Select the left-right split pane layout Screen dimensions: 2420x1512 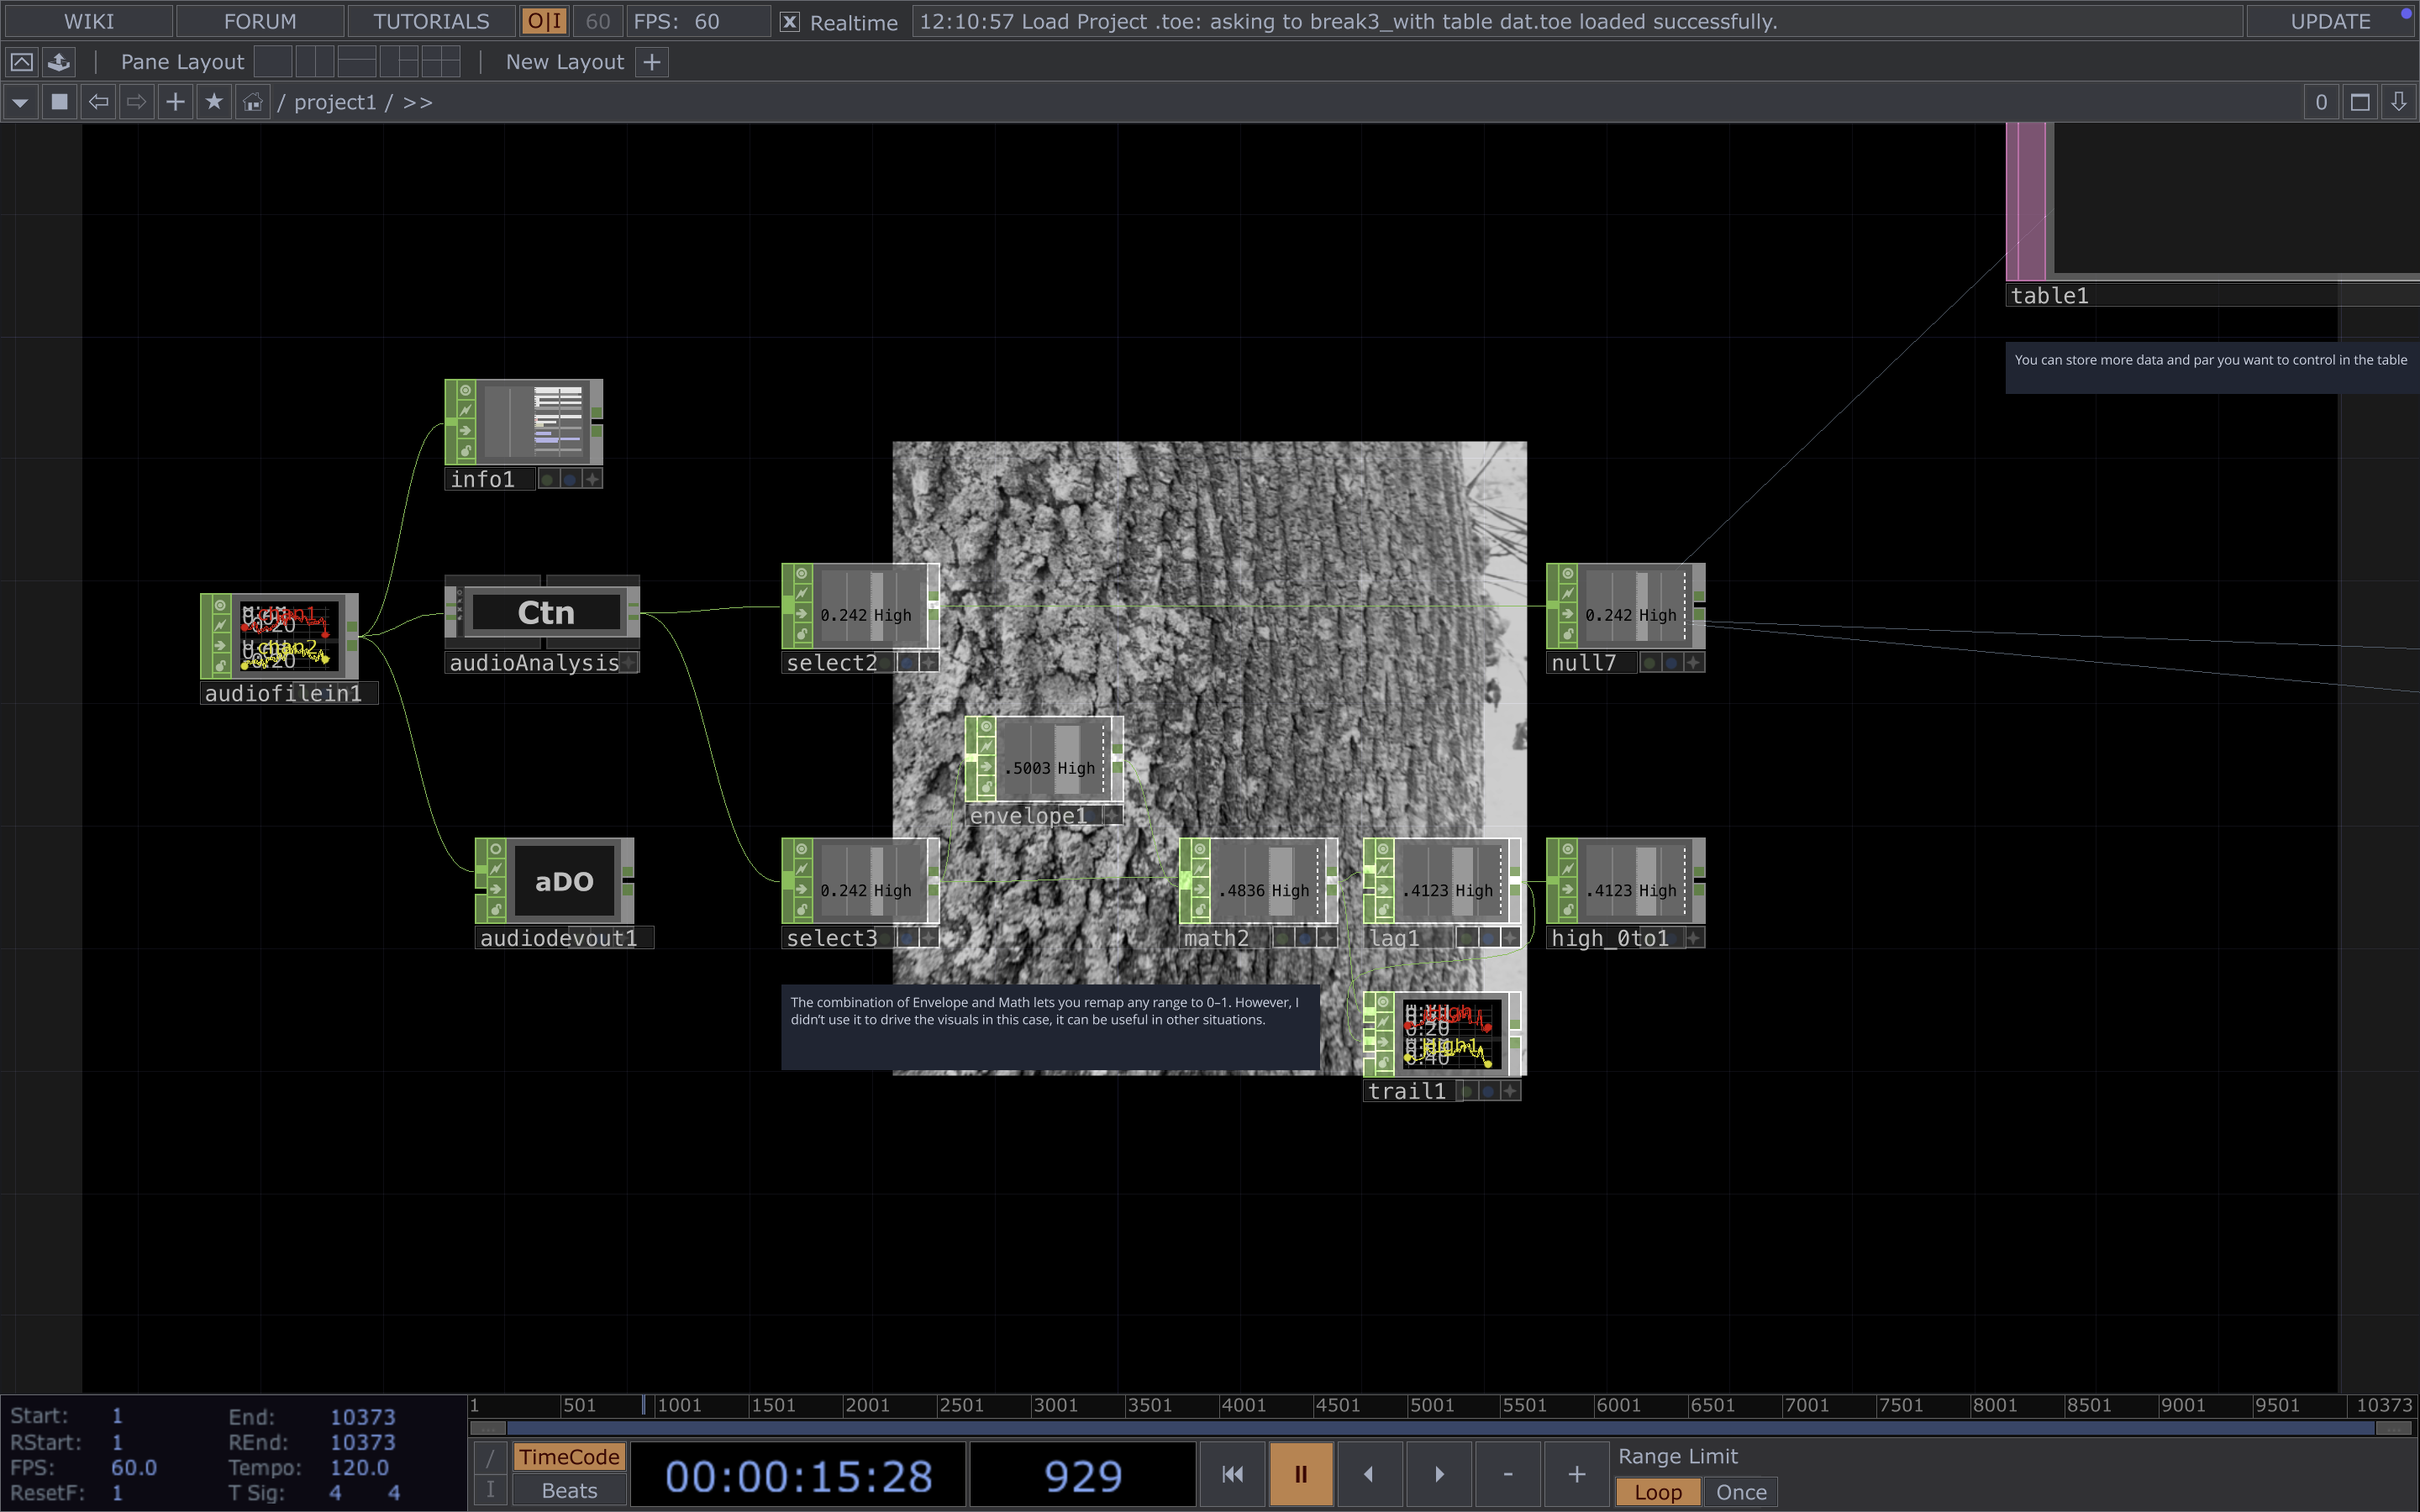pyautogui.click(x=315, y=62)
